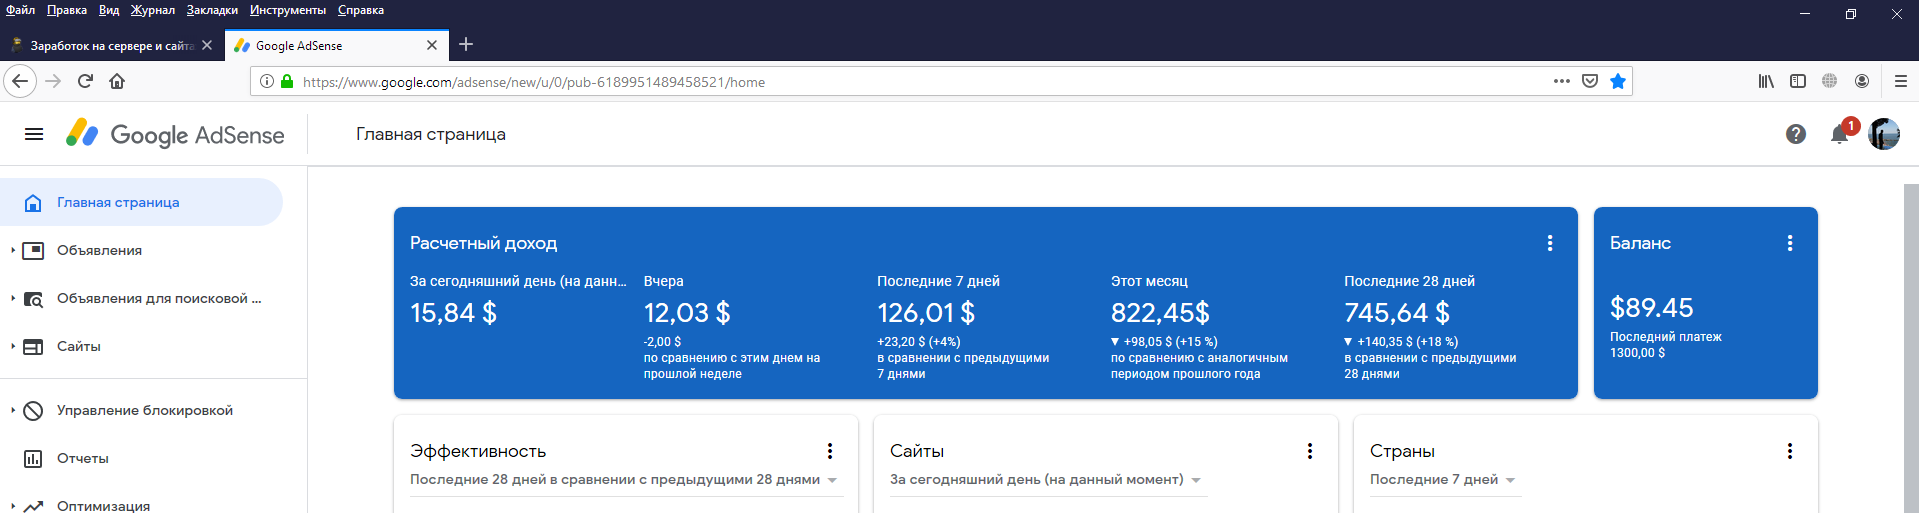Open the help question mark icon

[1796, 134]
